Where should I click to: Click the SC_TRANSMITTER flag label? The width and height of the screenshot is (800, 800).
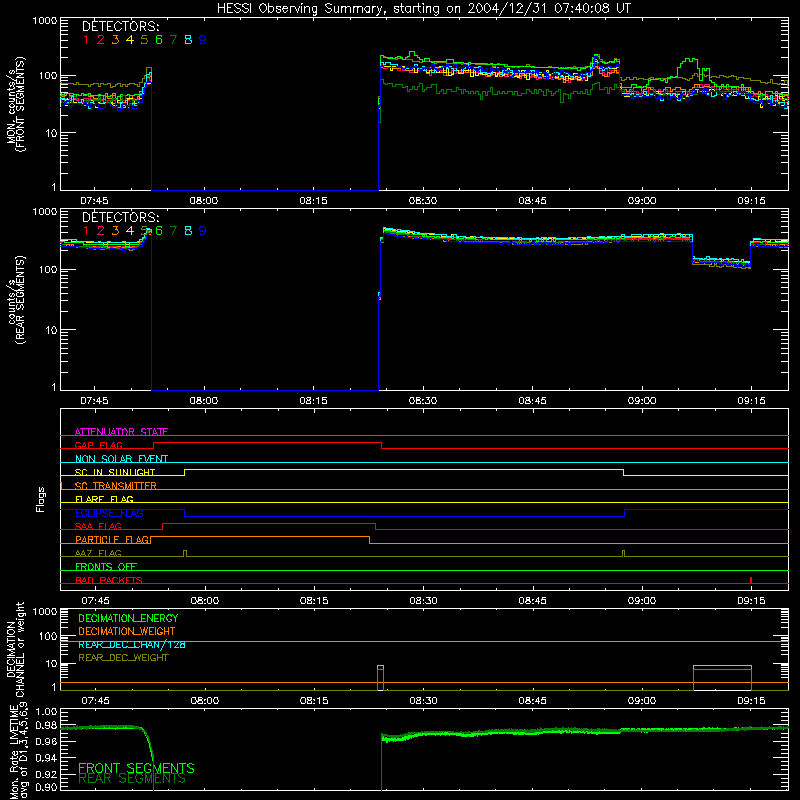pos(116,486)
